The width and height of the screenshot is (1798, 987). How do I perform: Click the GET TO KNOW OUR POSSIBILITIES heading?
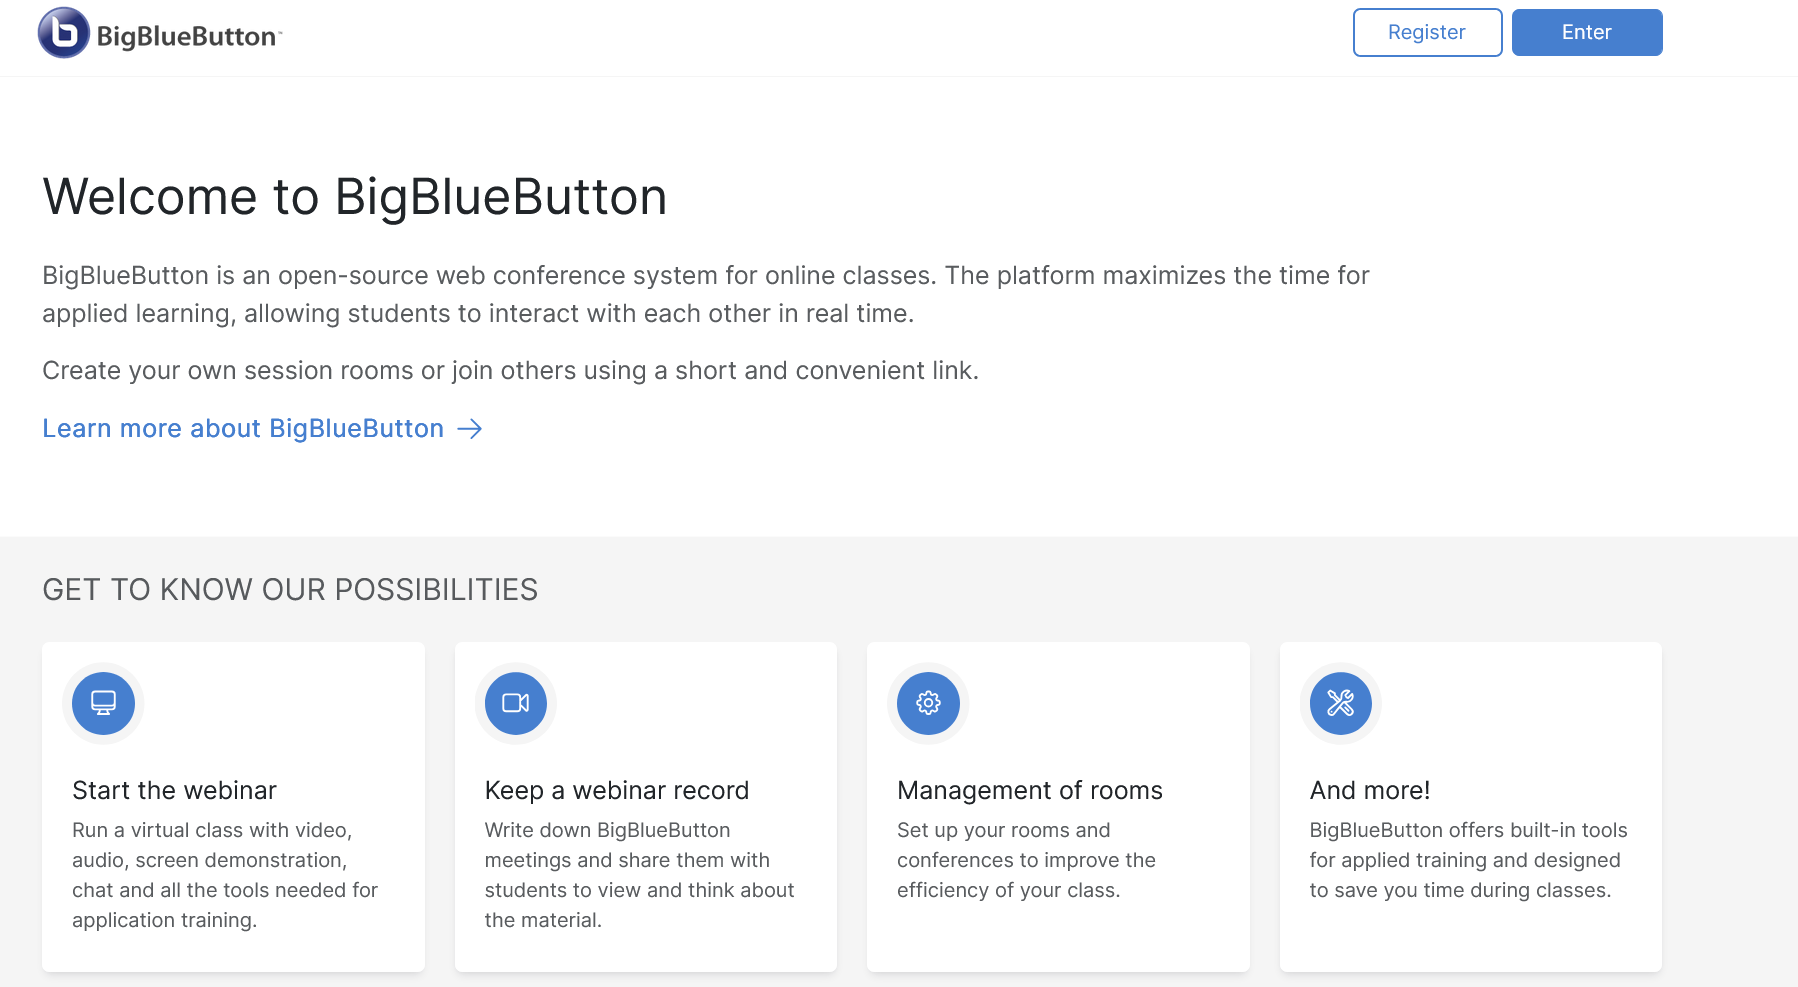290,590
